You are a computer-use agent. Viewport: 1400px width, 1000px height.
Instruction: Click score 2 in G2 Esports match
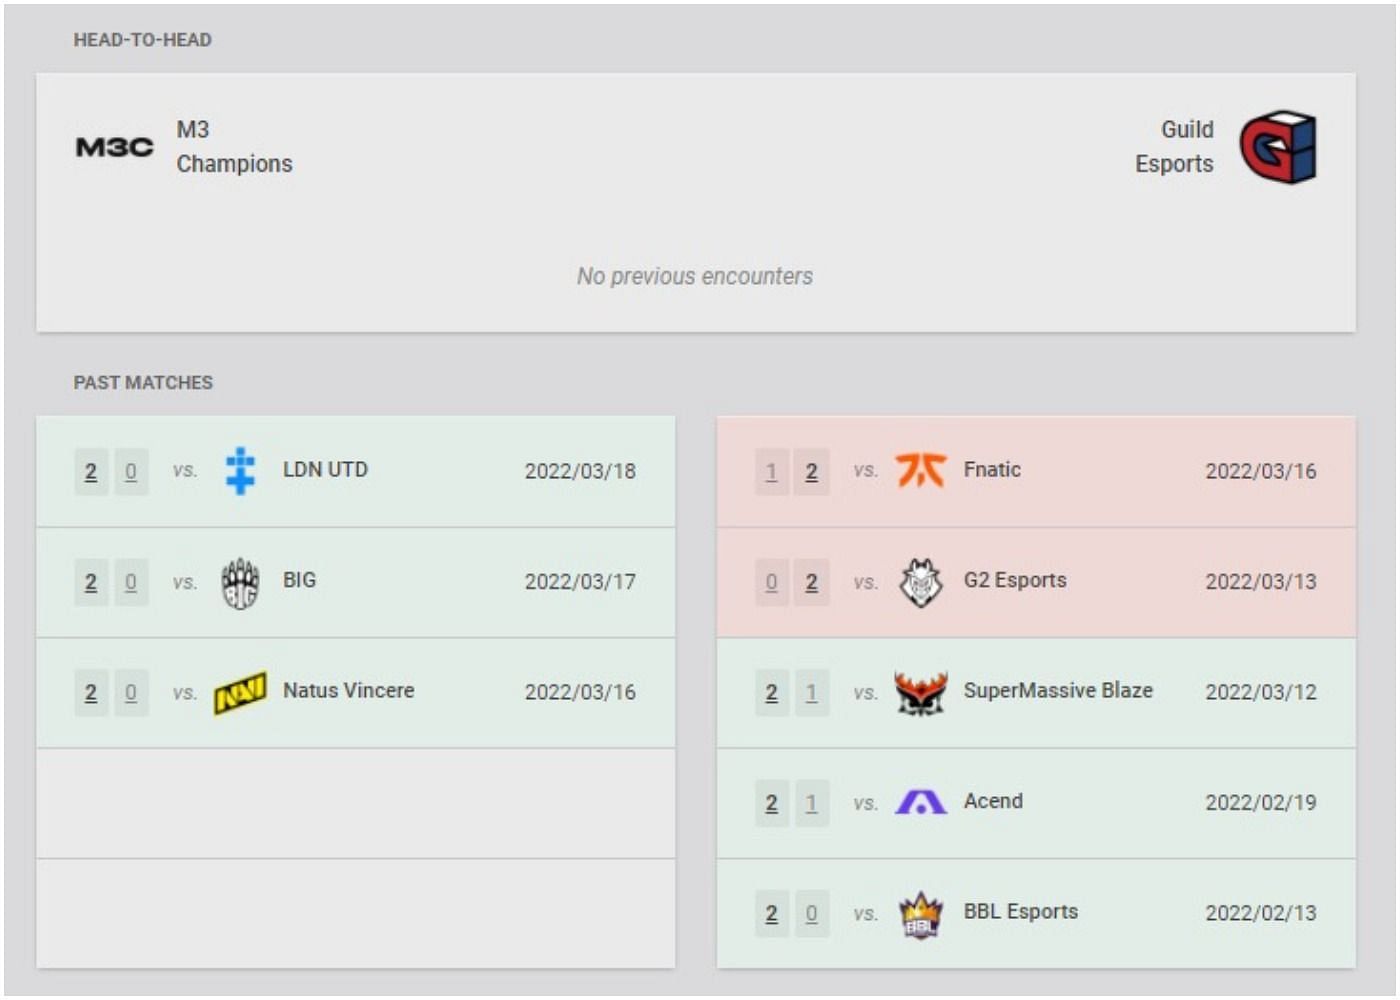click(811, 583)
